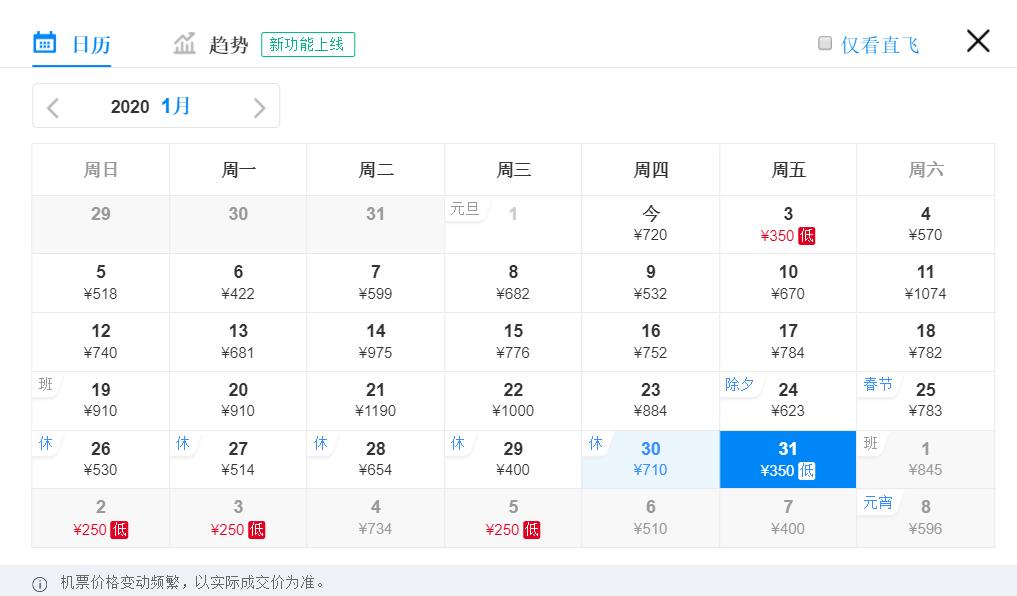Select the 元旦 date January 1
The width and height of the screenshot is (1017, 596).
pos(513,224)
